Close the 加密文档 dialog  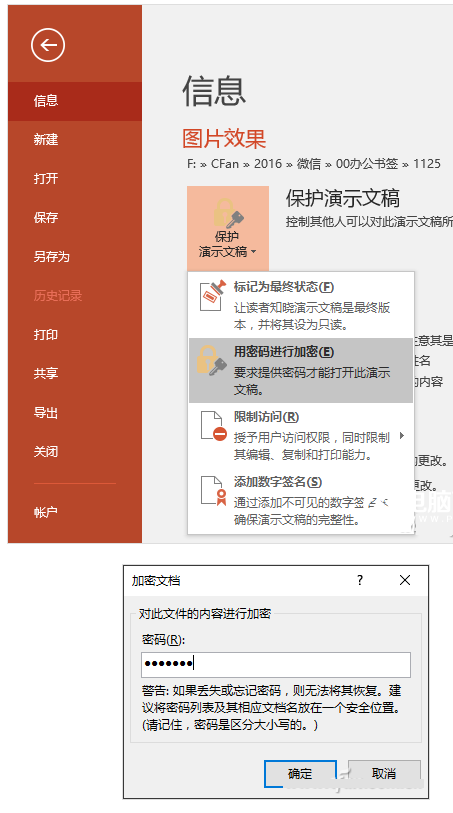[405, 580]
